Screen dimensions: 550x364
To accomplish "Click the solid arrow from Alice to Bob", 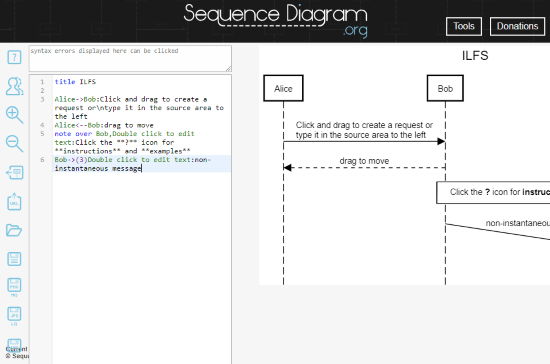I will [x=364, y=142].
